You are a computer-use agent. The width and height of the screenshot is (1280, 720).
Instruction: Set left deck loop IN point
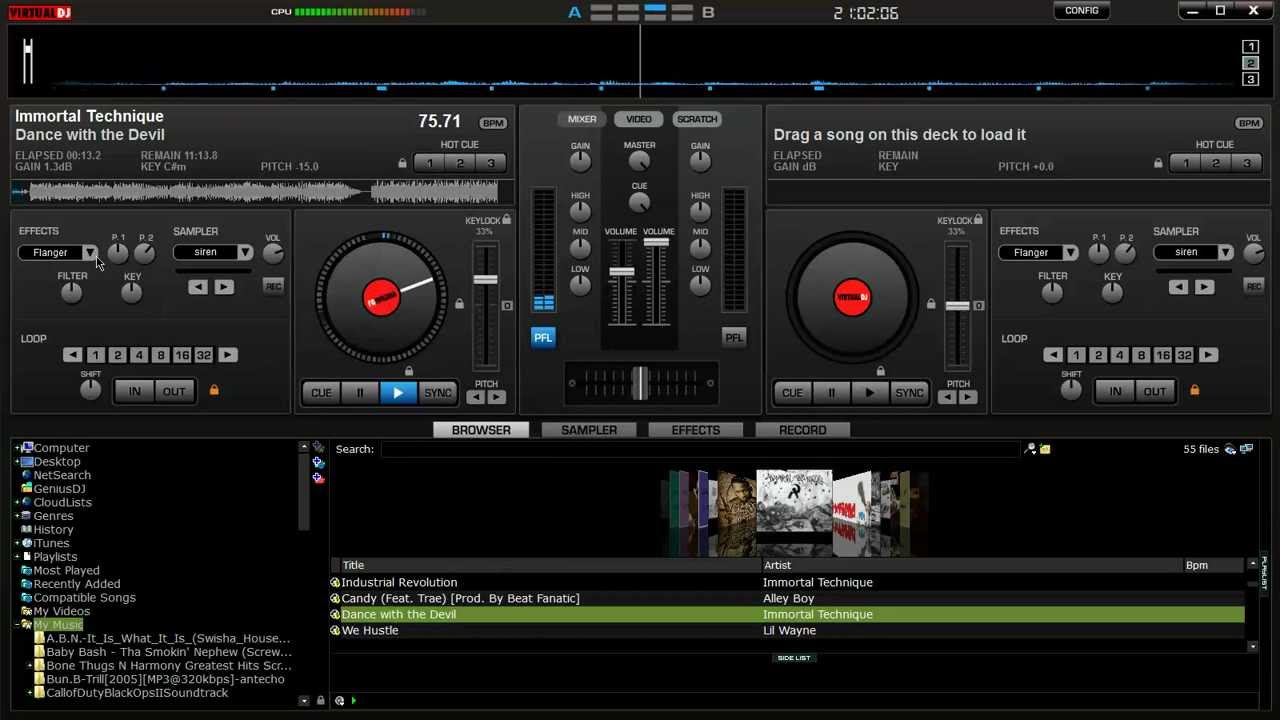pyautogui.click(x=134, y=391)
